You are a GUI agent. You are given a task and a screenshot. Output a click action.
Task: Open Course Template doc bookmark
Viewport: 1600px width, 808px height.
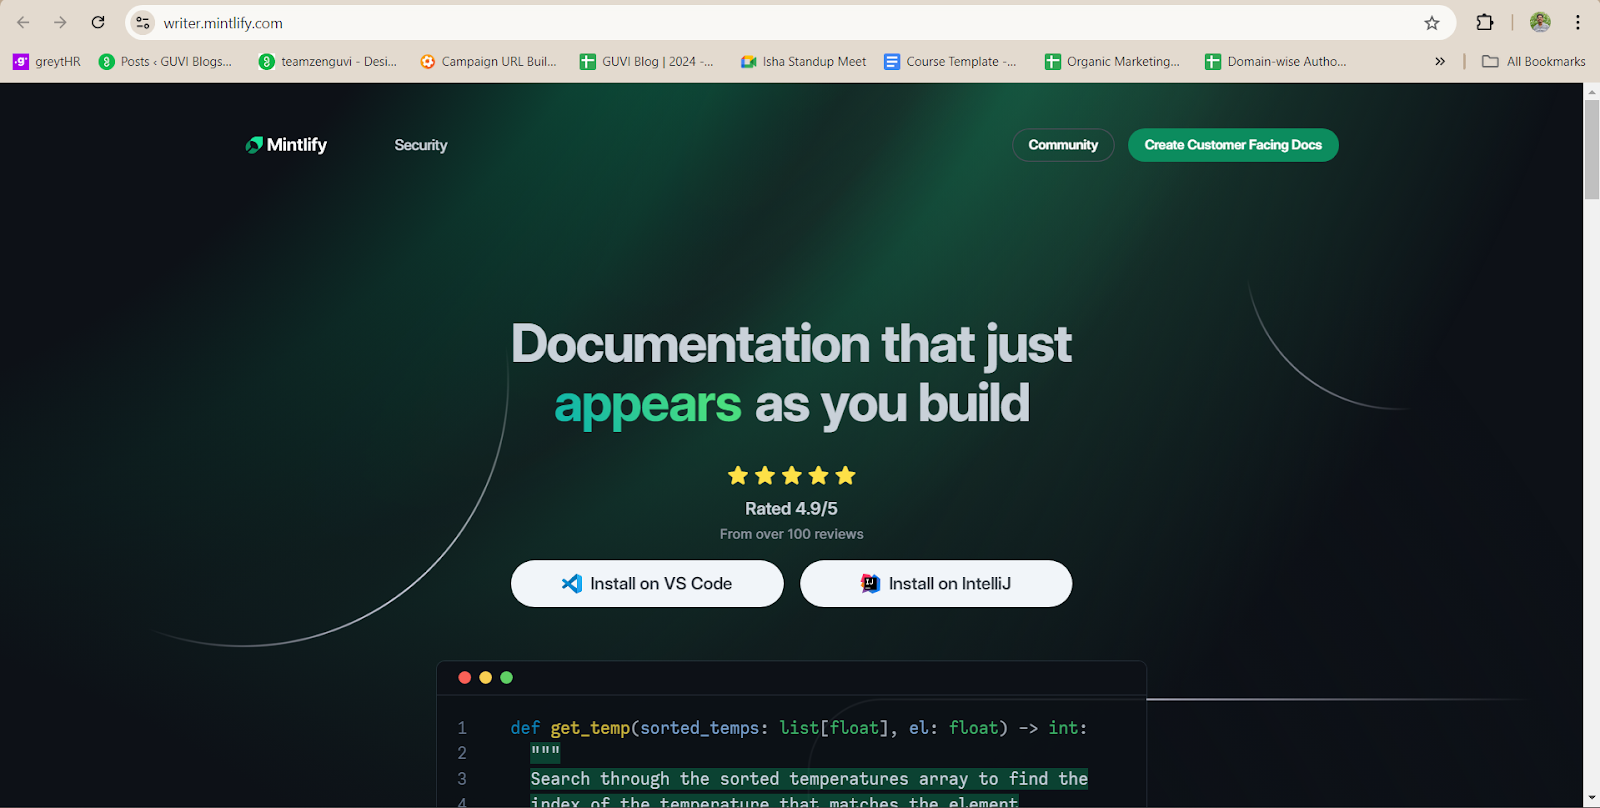coord(950,61)
